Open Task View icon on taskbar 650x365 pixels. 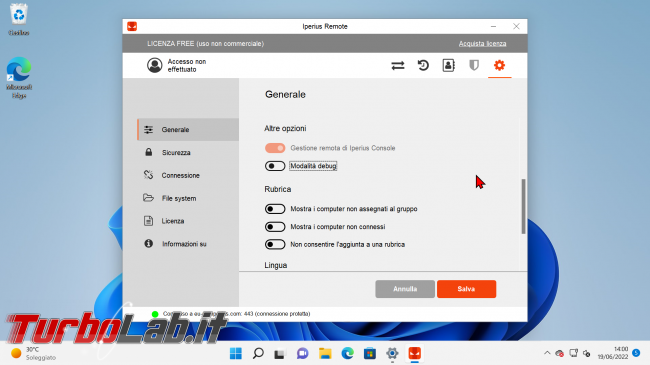[280, 353]
